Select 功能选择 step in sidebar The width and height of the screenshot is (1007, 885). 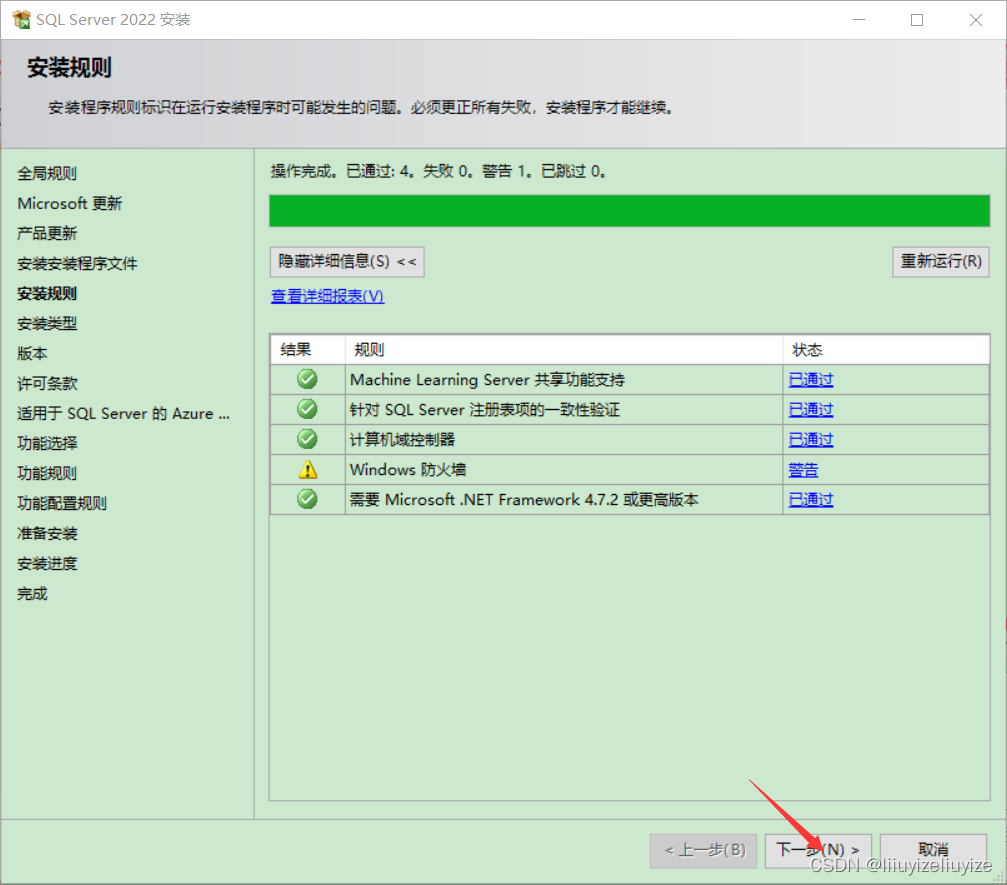(x=47, y=443)
